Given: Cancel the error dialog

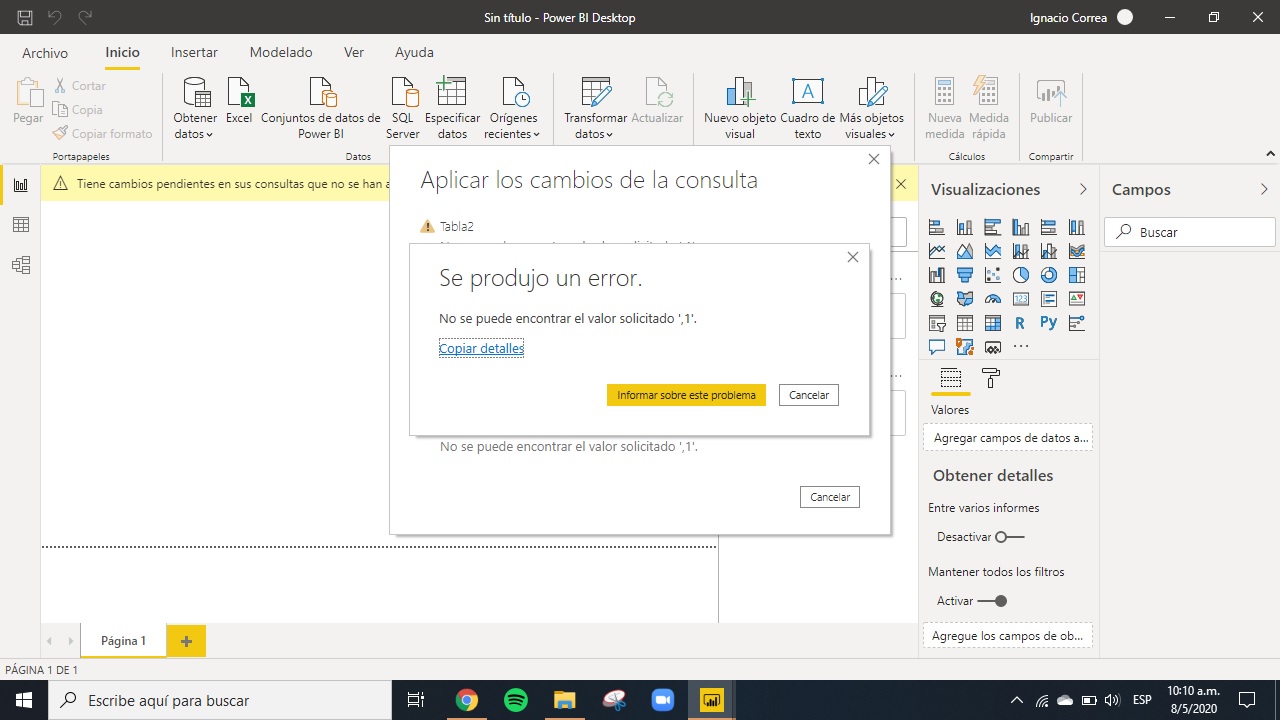Looking at the screenshot, I should pos(809,395).
